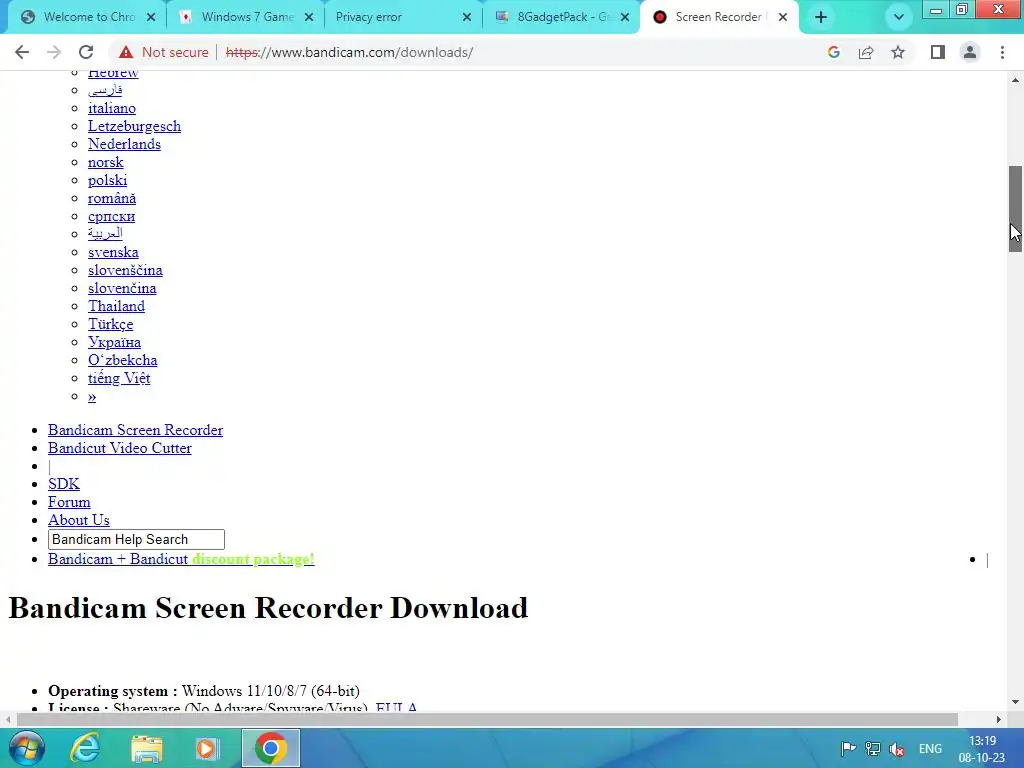Close the 8GadgetPack tab
The width and height of the screenshot is (1024, 768).
[625, 18]
